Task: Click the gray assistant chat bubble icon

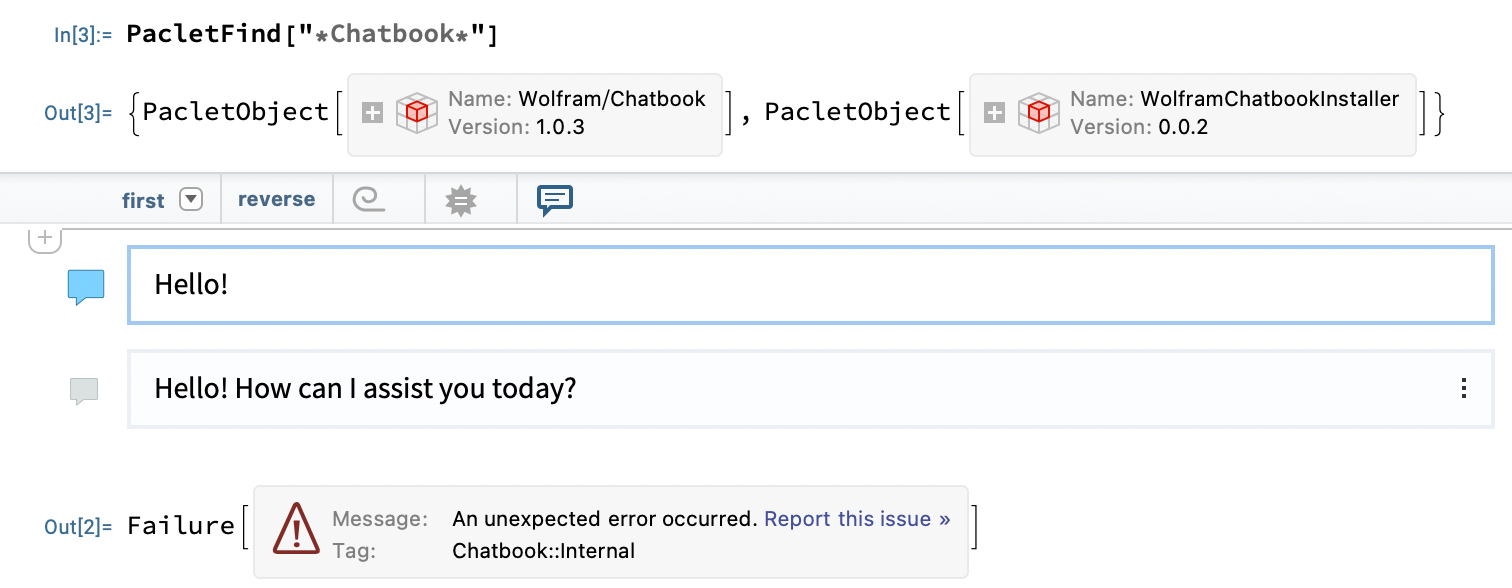Action: point(84,389)
